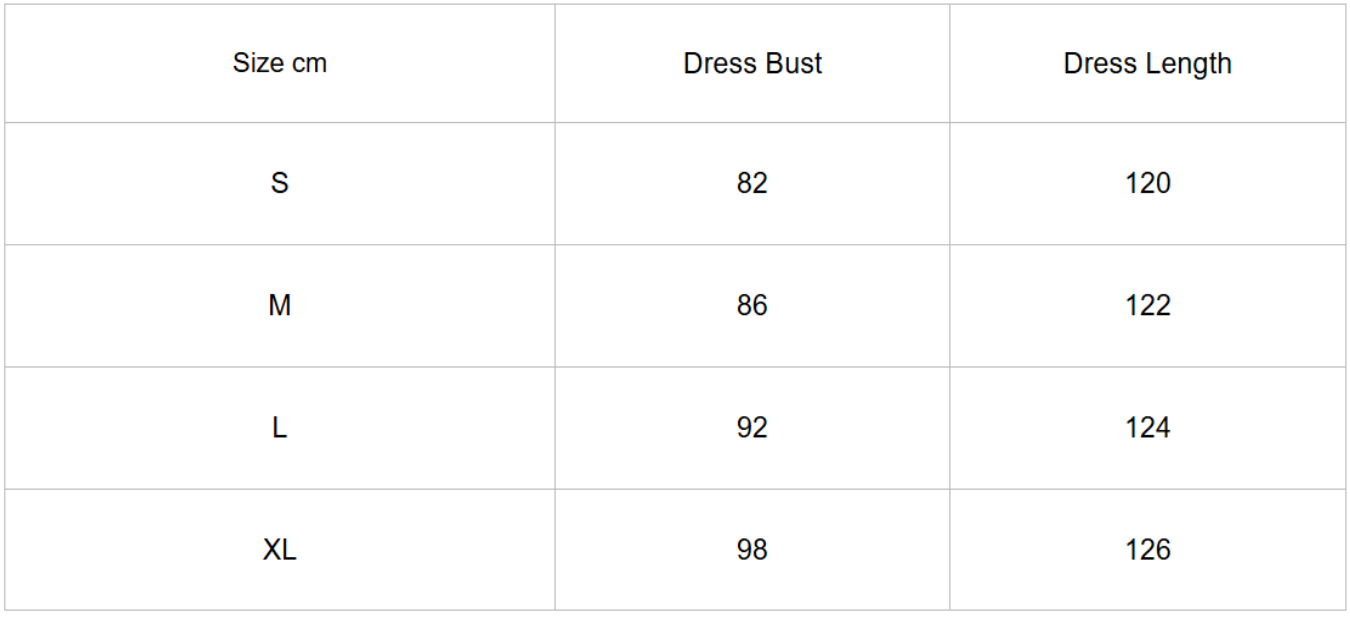Select bust value 98 for size XL
This screenshot has width=1350, height=617.
752,549
